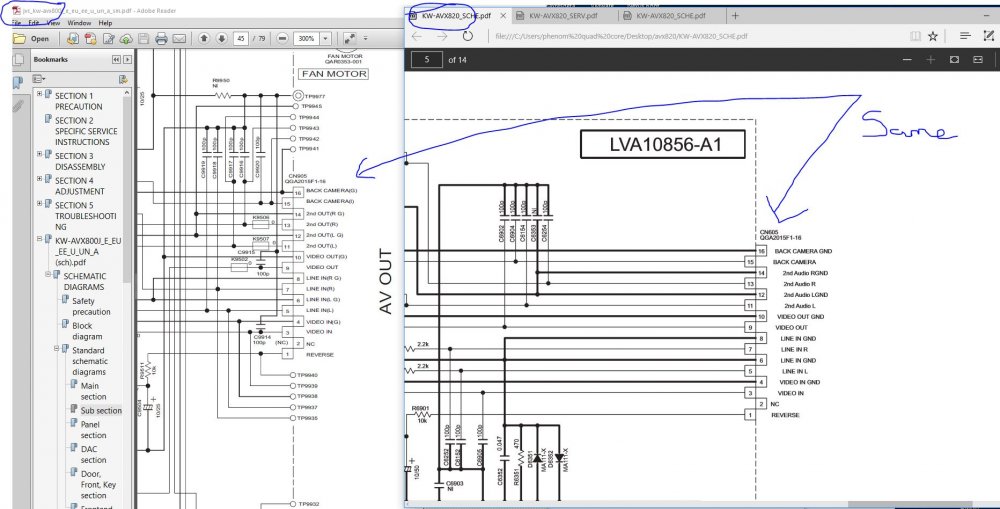Click the Bookmarks ribbon icon in sidebar
Image resolution: width=1000 pixels, height=509 pixels.
click(x=18, y=82)
